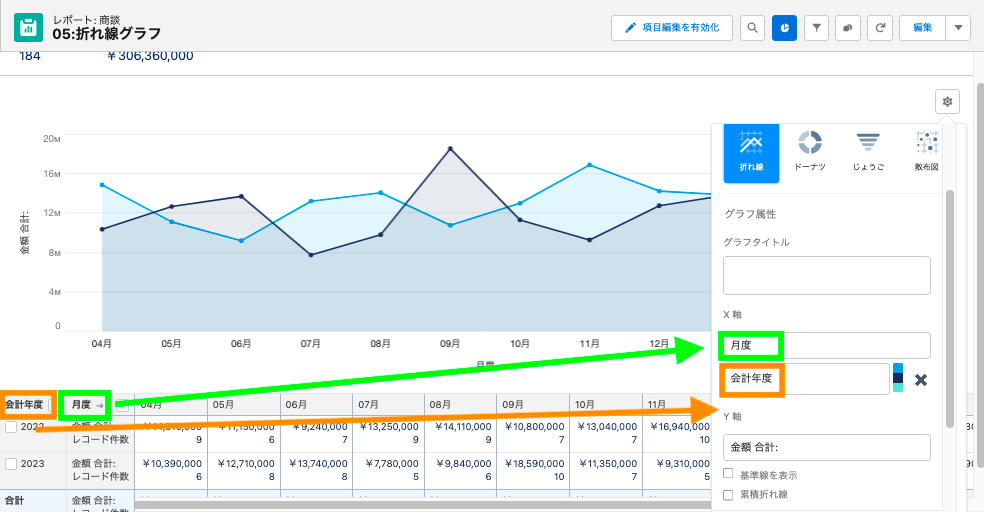Screen dimensions: 984x512
Task: Click the report app icon in header
Action: (28, 28)
